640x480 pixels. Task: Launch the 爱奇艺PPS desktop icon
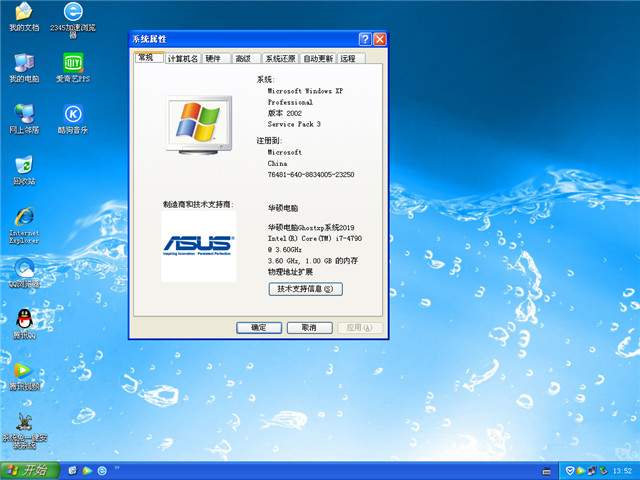pyautogui.click(x=73, y=68)
